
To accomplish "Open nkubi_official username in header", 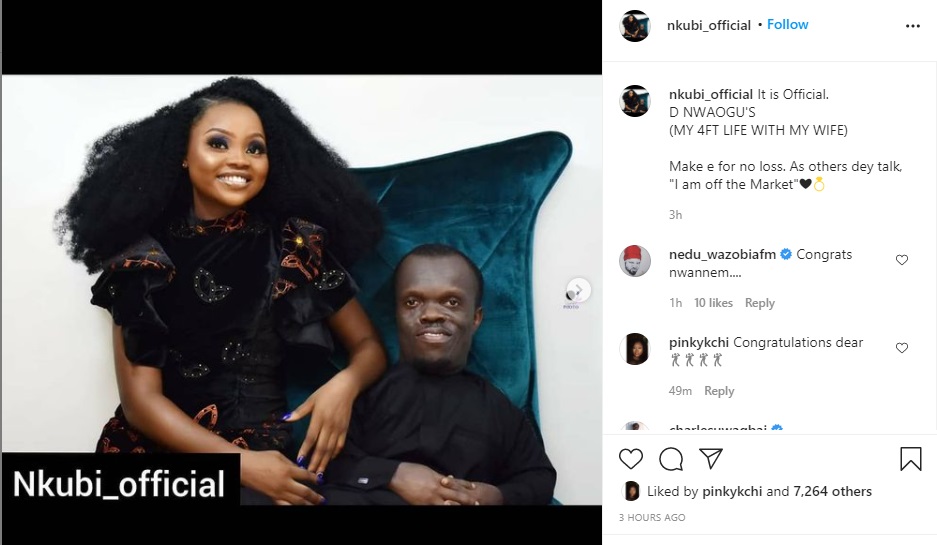I will [x=709, y=25].
